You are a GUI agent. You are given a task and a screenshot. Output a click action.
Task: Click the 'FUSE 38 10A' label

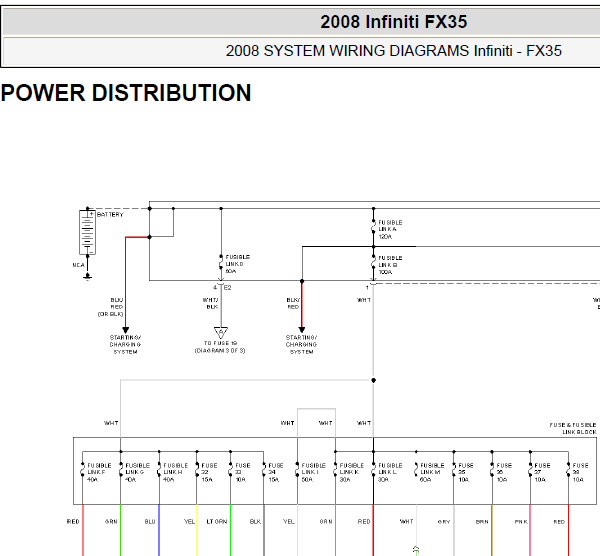(x=580, y=472)
